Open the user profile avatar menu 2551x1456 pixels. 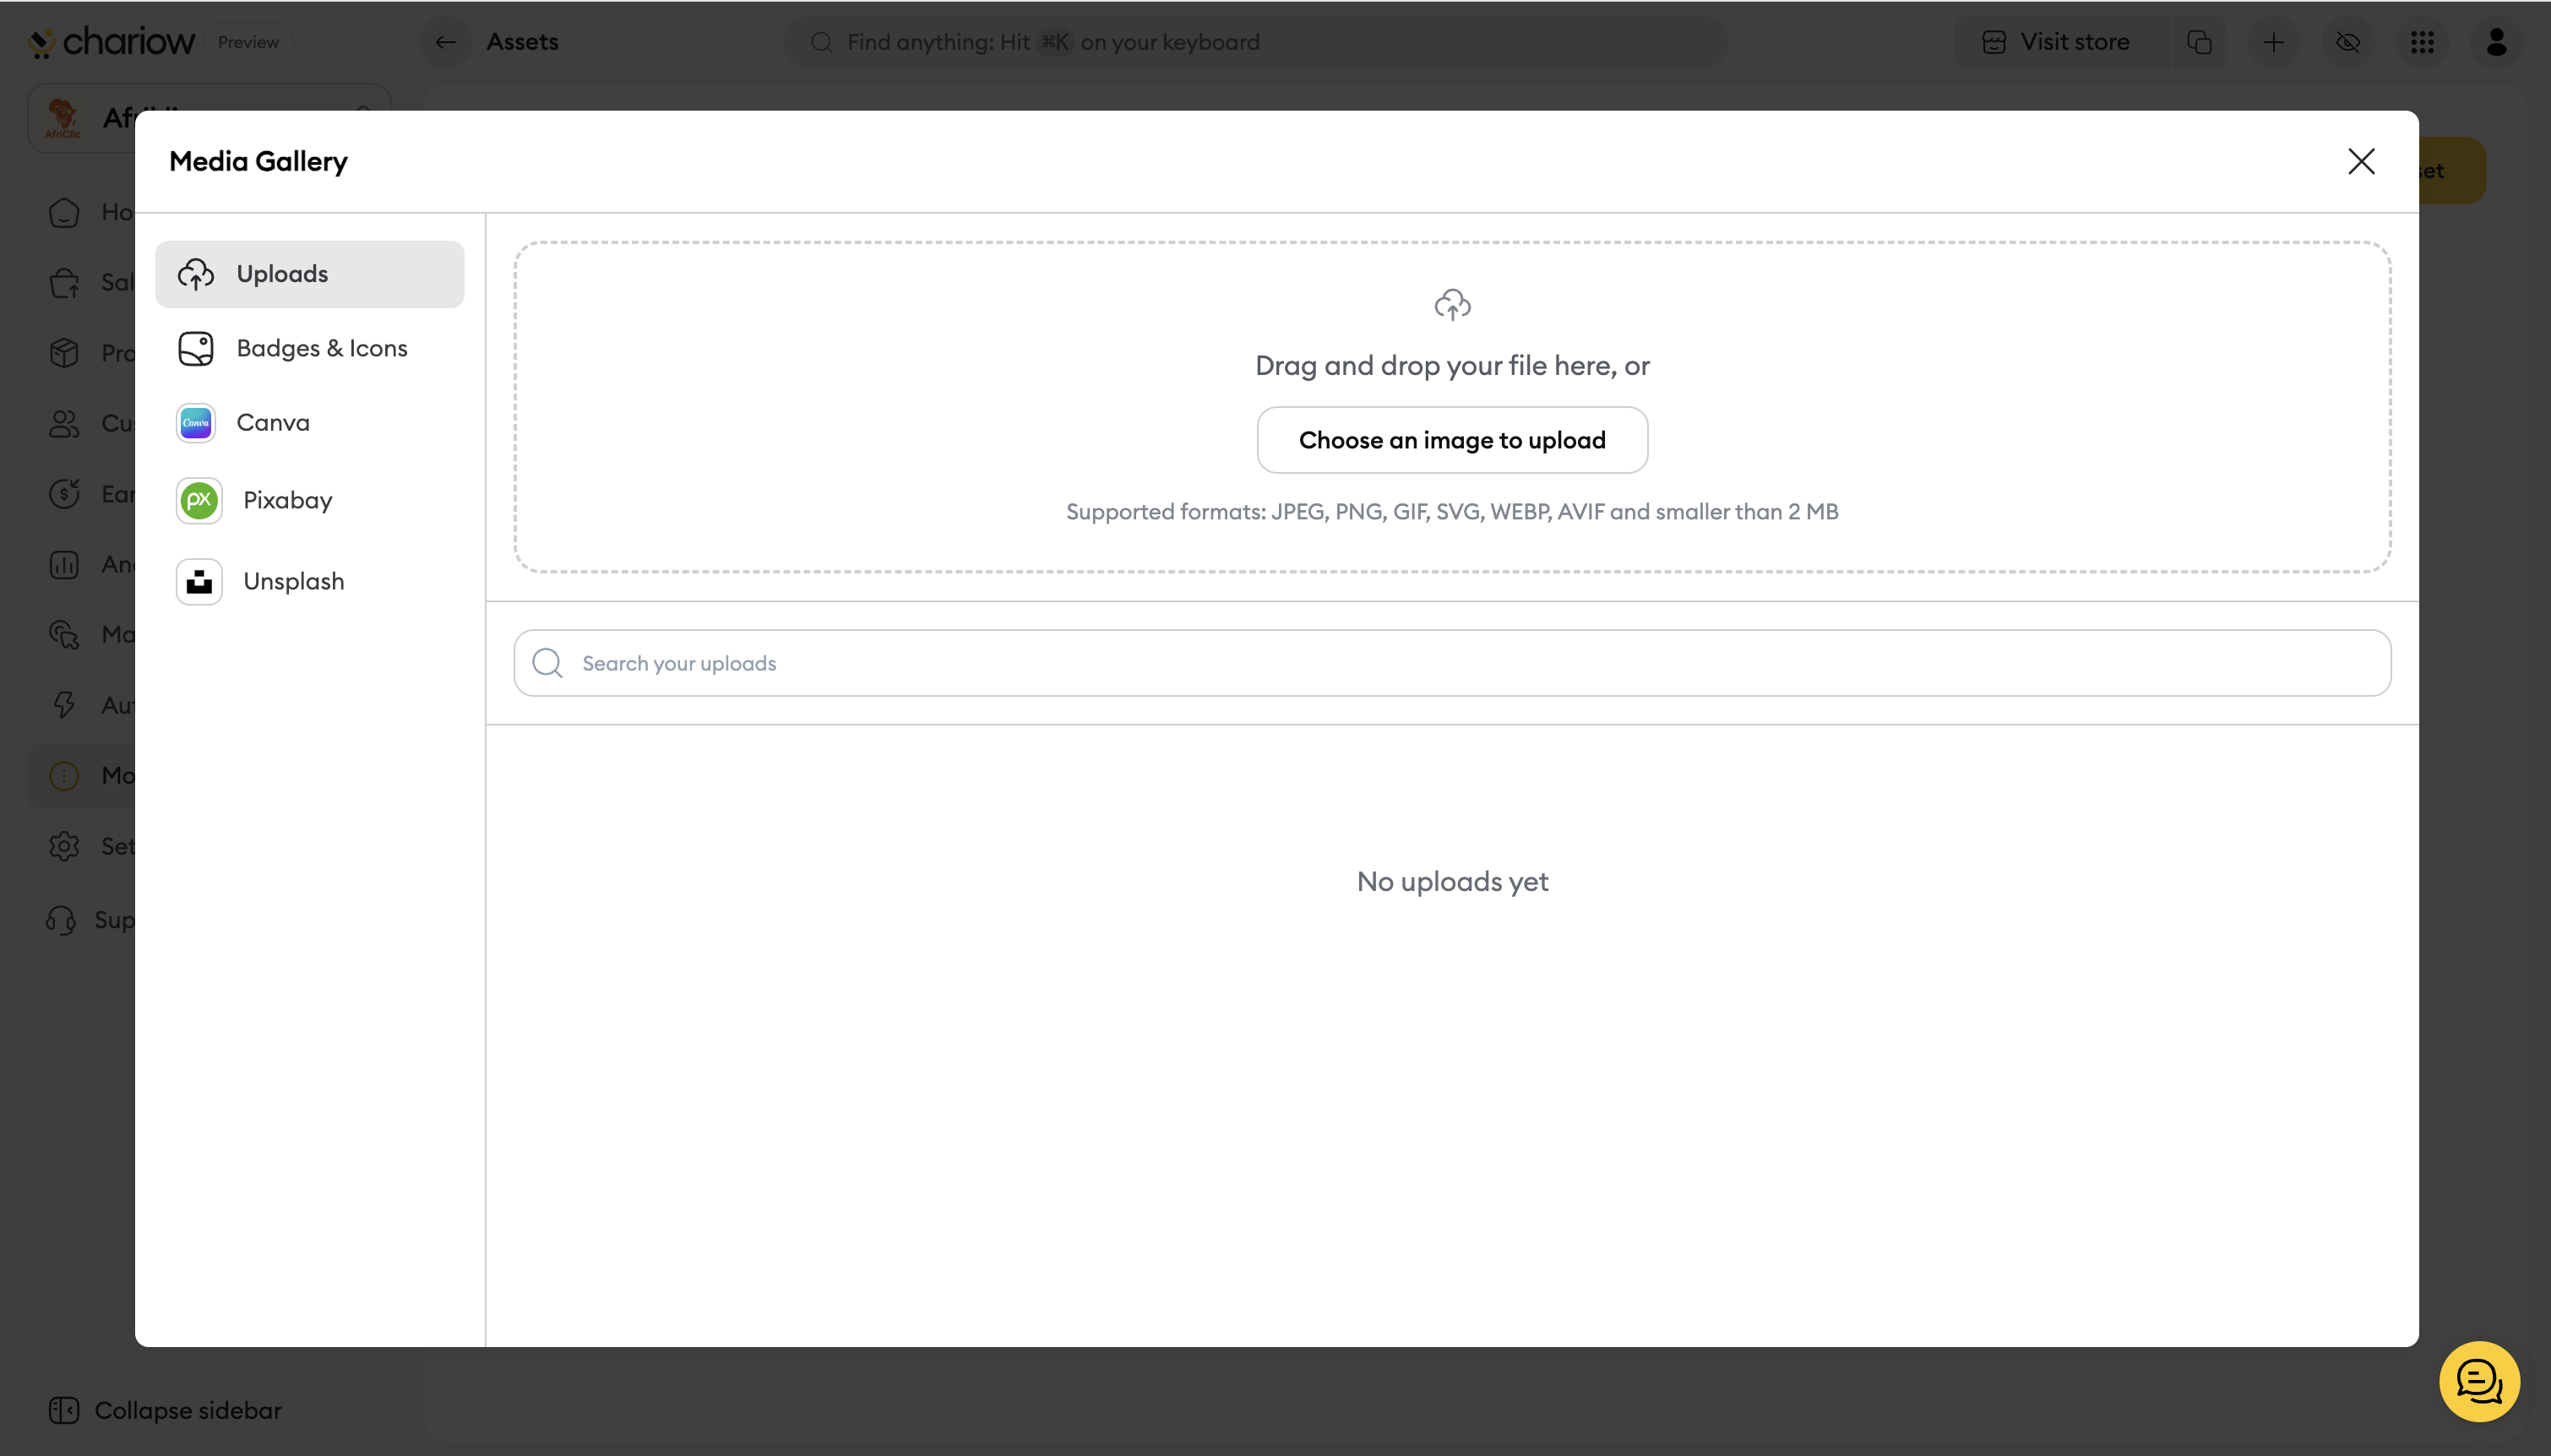[2495, 42]
